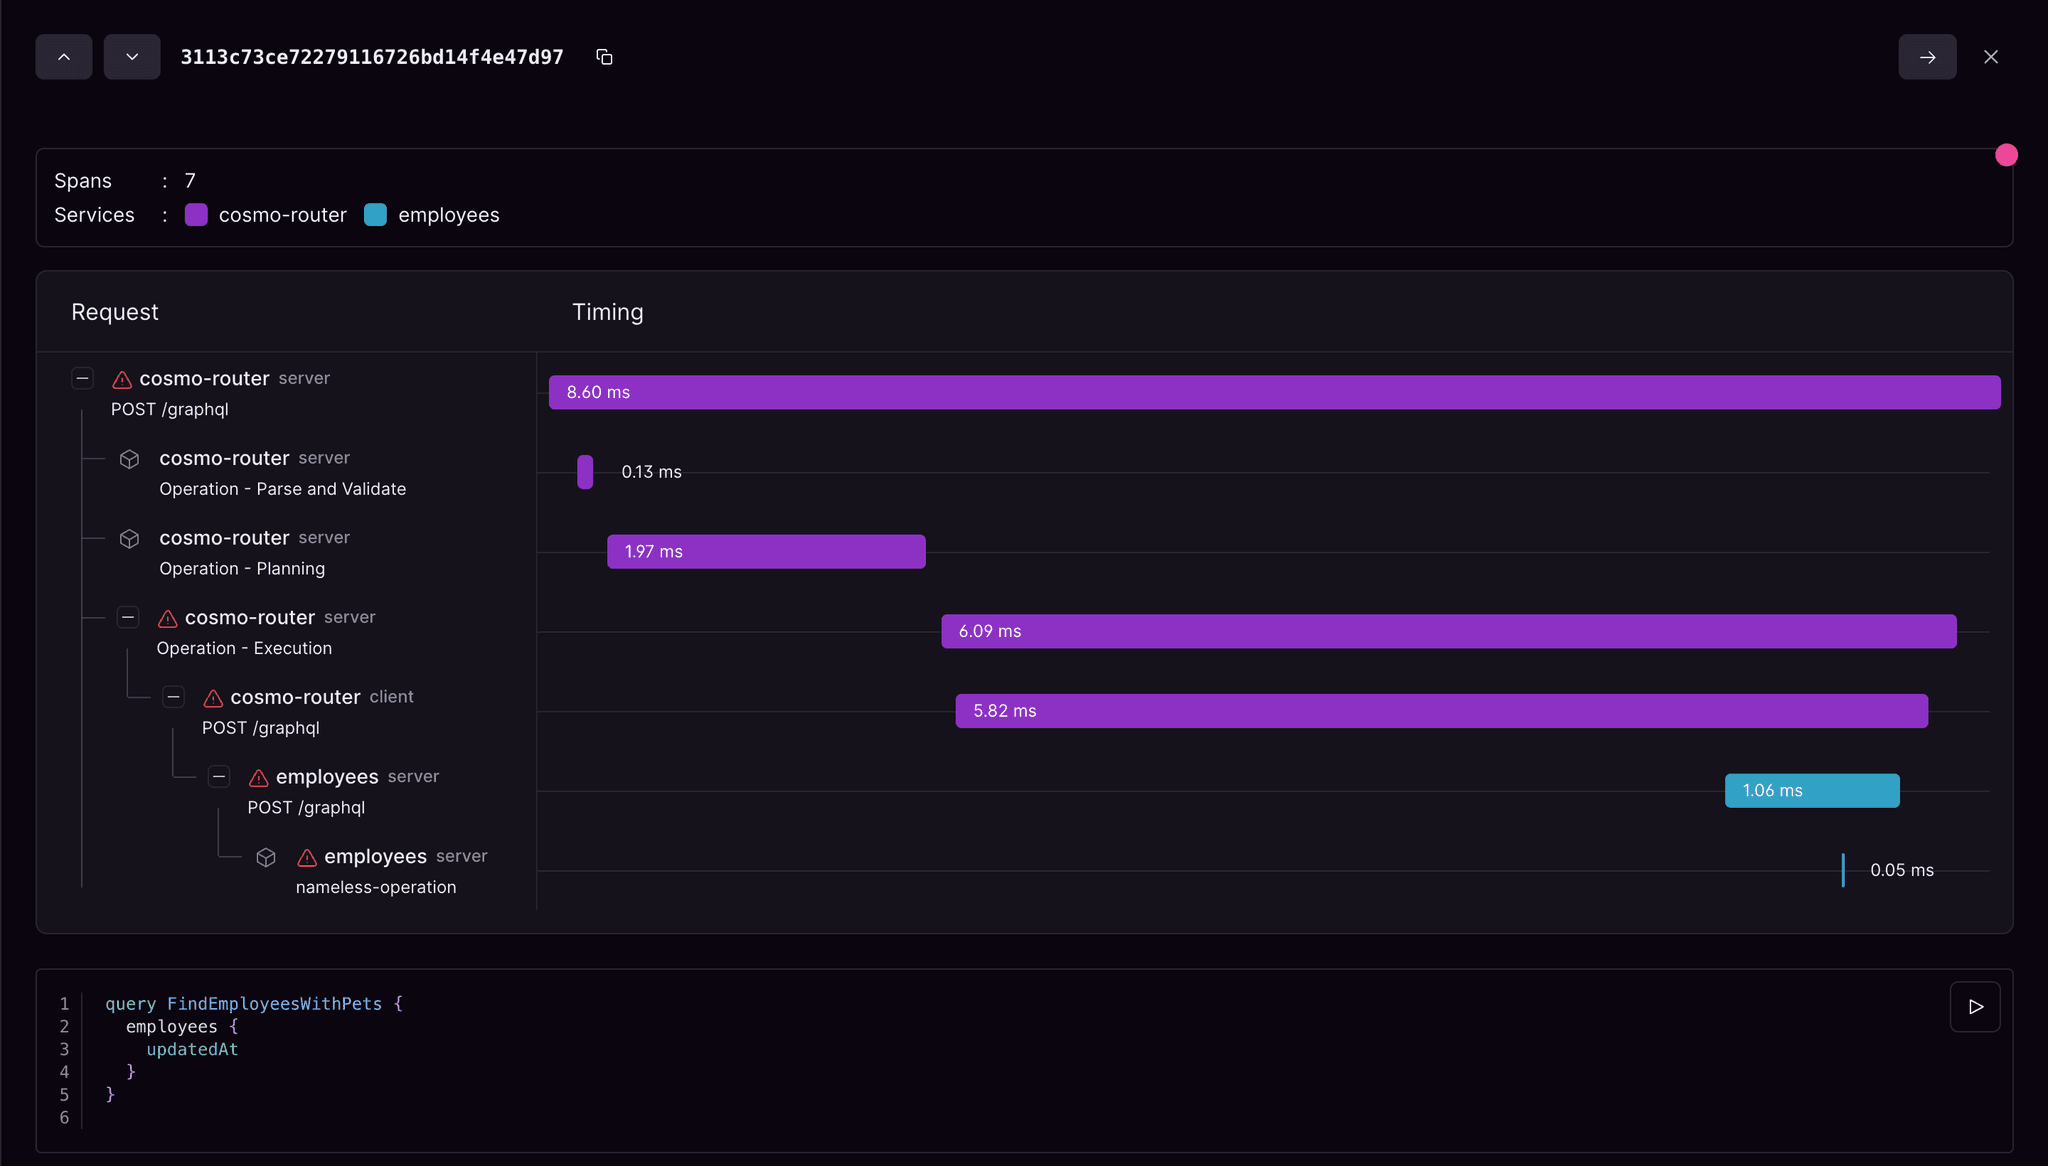This screenshot has width=2048, height=1166.
Task: Select the 1.97 ms Planning timing bar
Action: (766, 552)
